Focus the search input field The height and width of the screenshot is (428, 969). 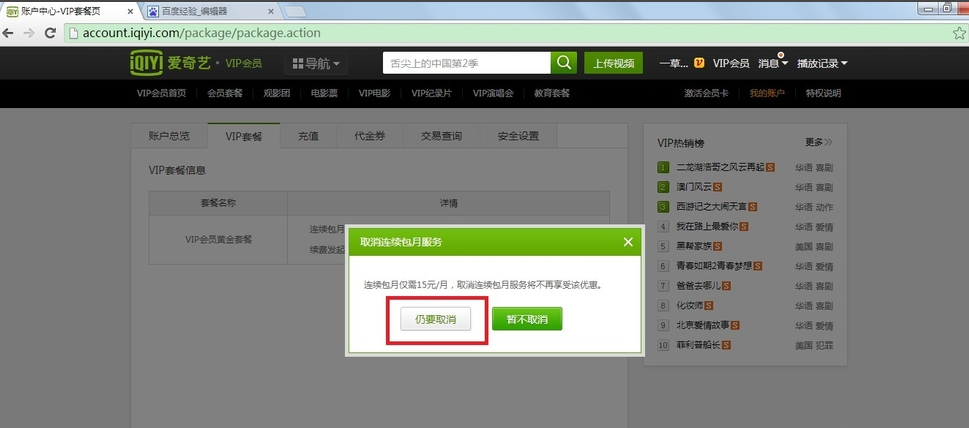(467, 63)
